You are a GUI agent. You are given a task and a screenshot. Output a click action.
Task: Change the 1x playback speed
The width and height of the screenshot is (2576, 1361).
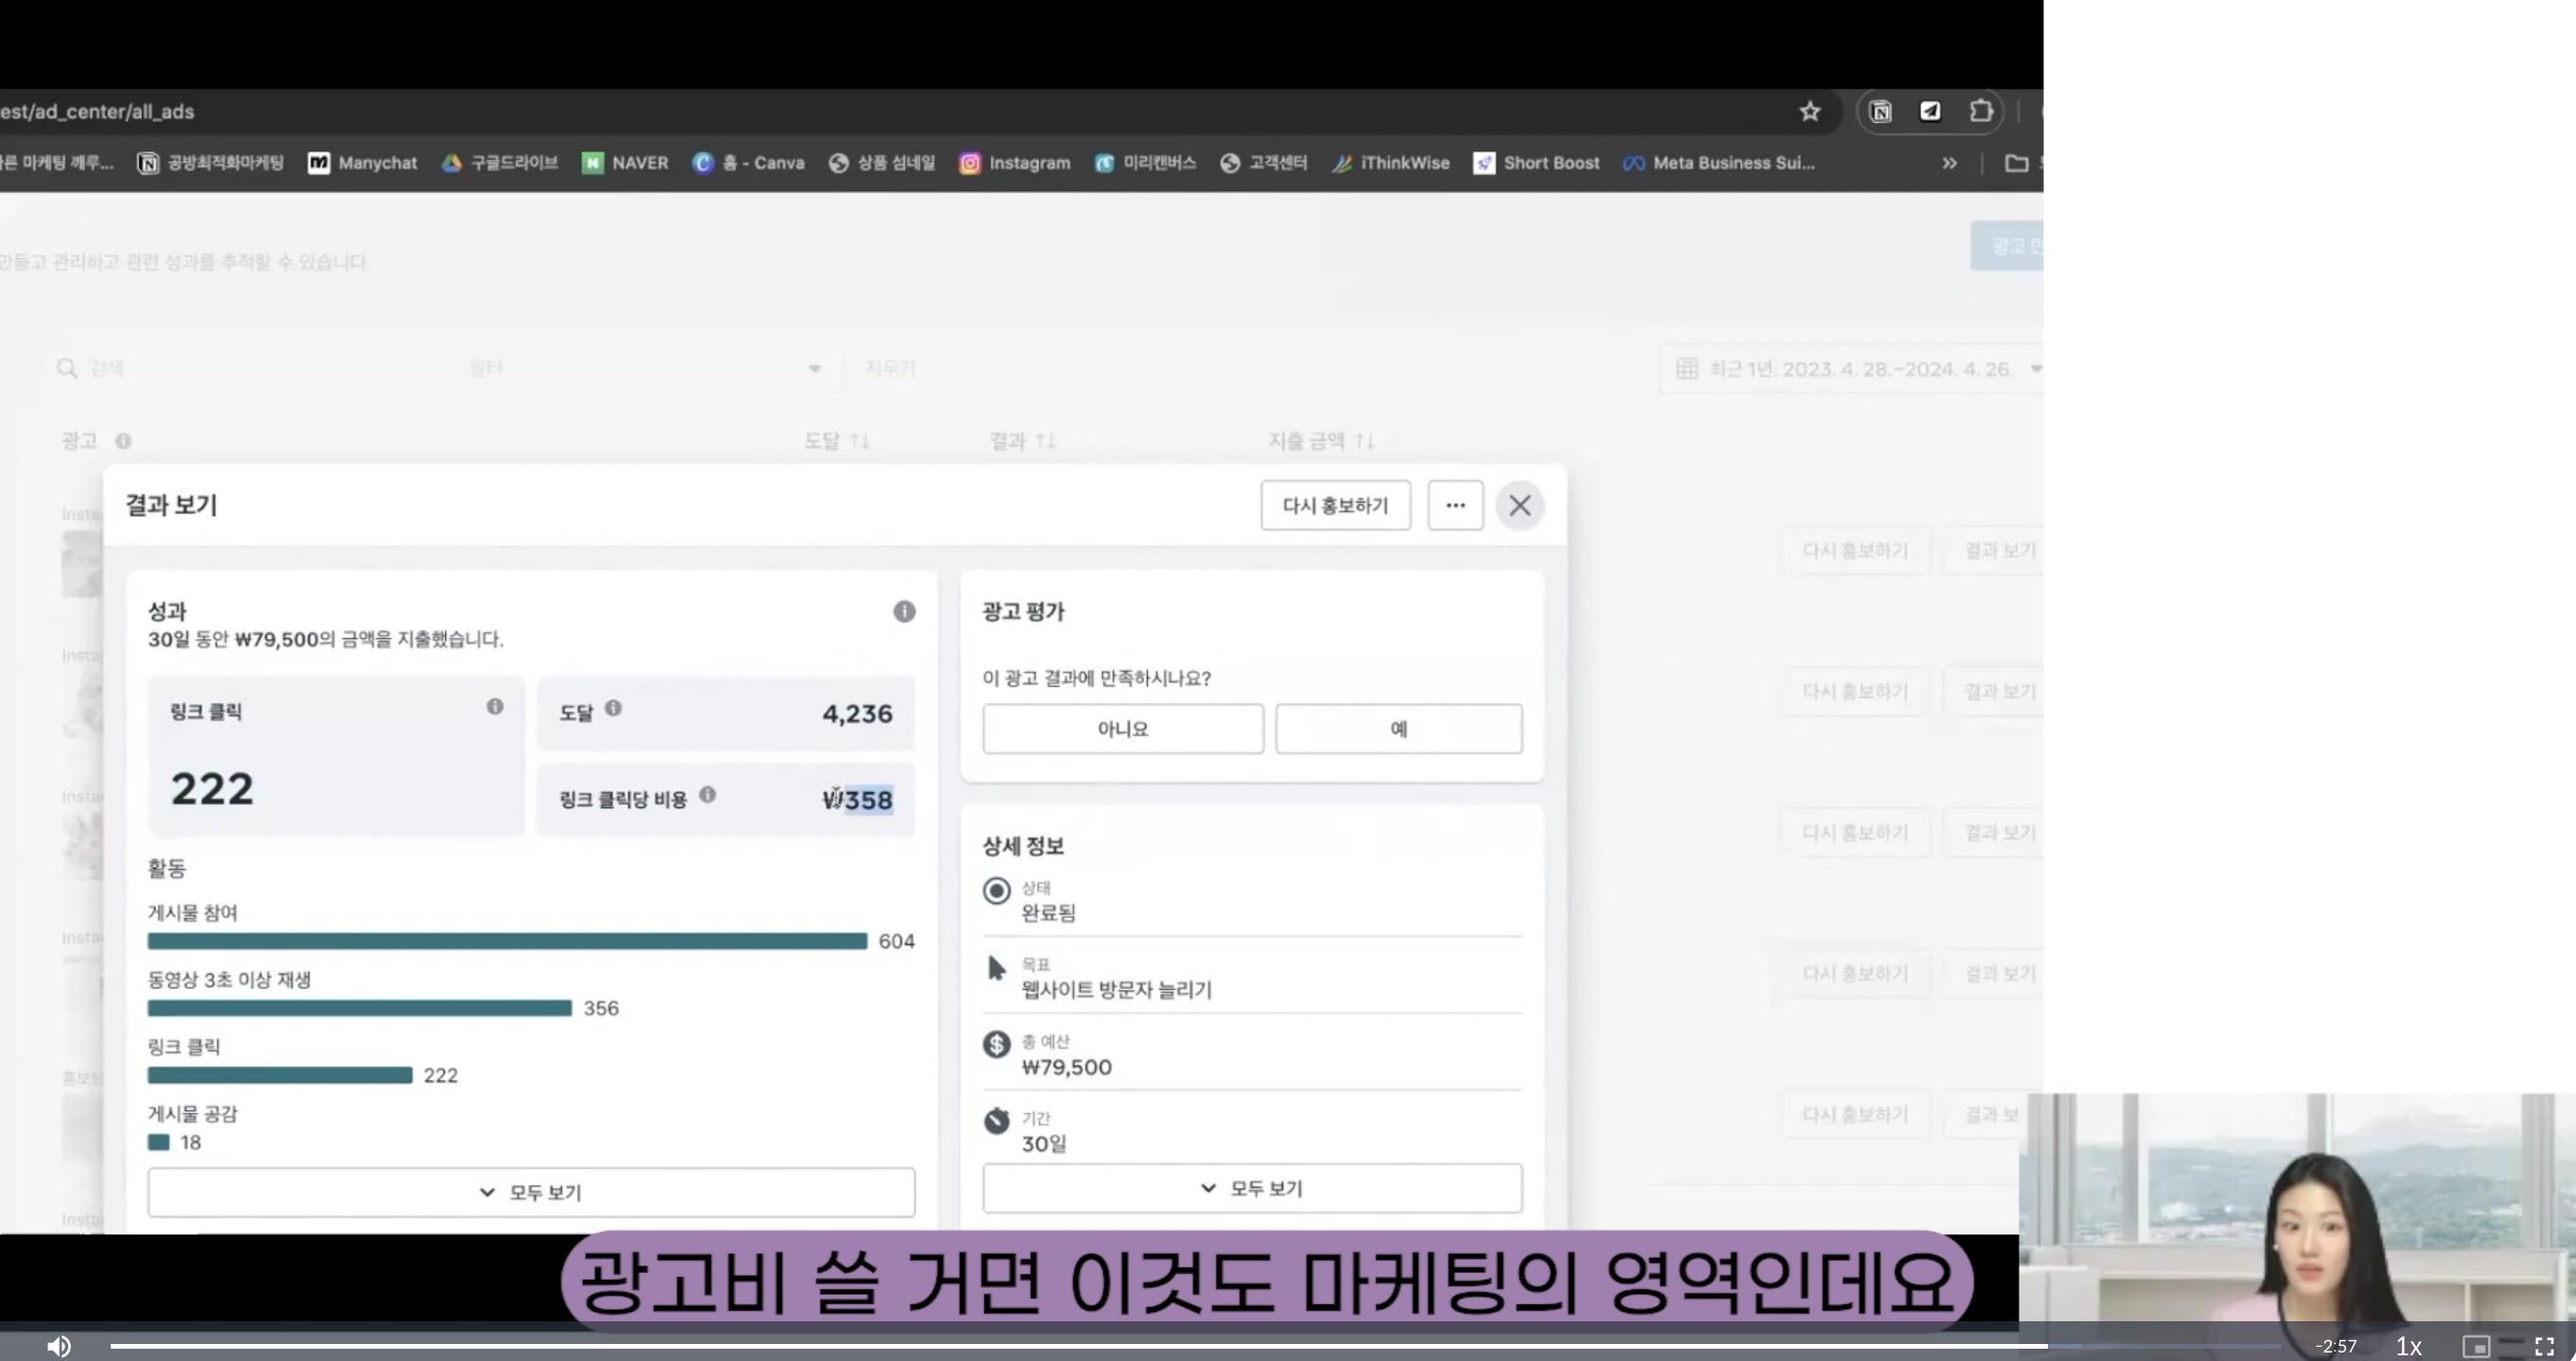click(2408, 1346)
